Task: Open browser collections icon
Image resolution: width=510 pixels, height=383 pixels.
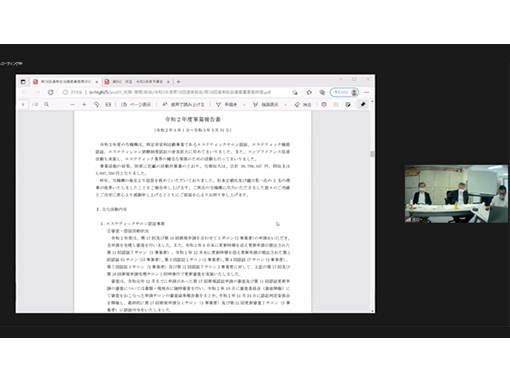Action: pos(322,92)
